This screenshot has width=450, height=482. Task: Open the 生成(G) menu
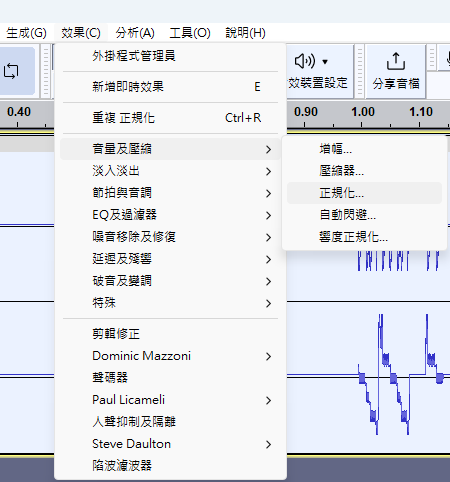(26, 33)
